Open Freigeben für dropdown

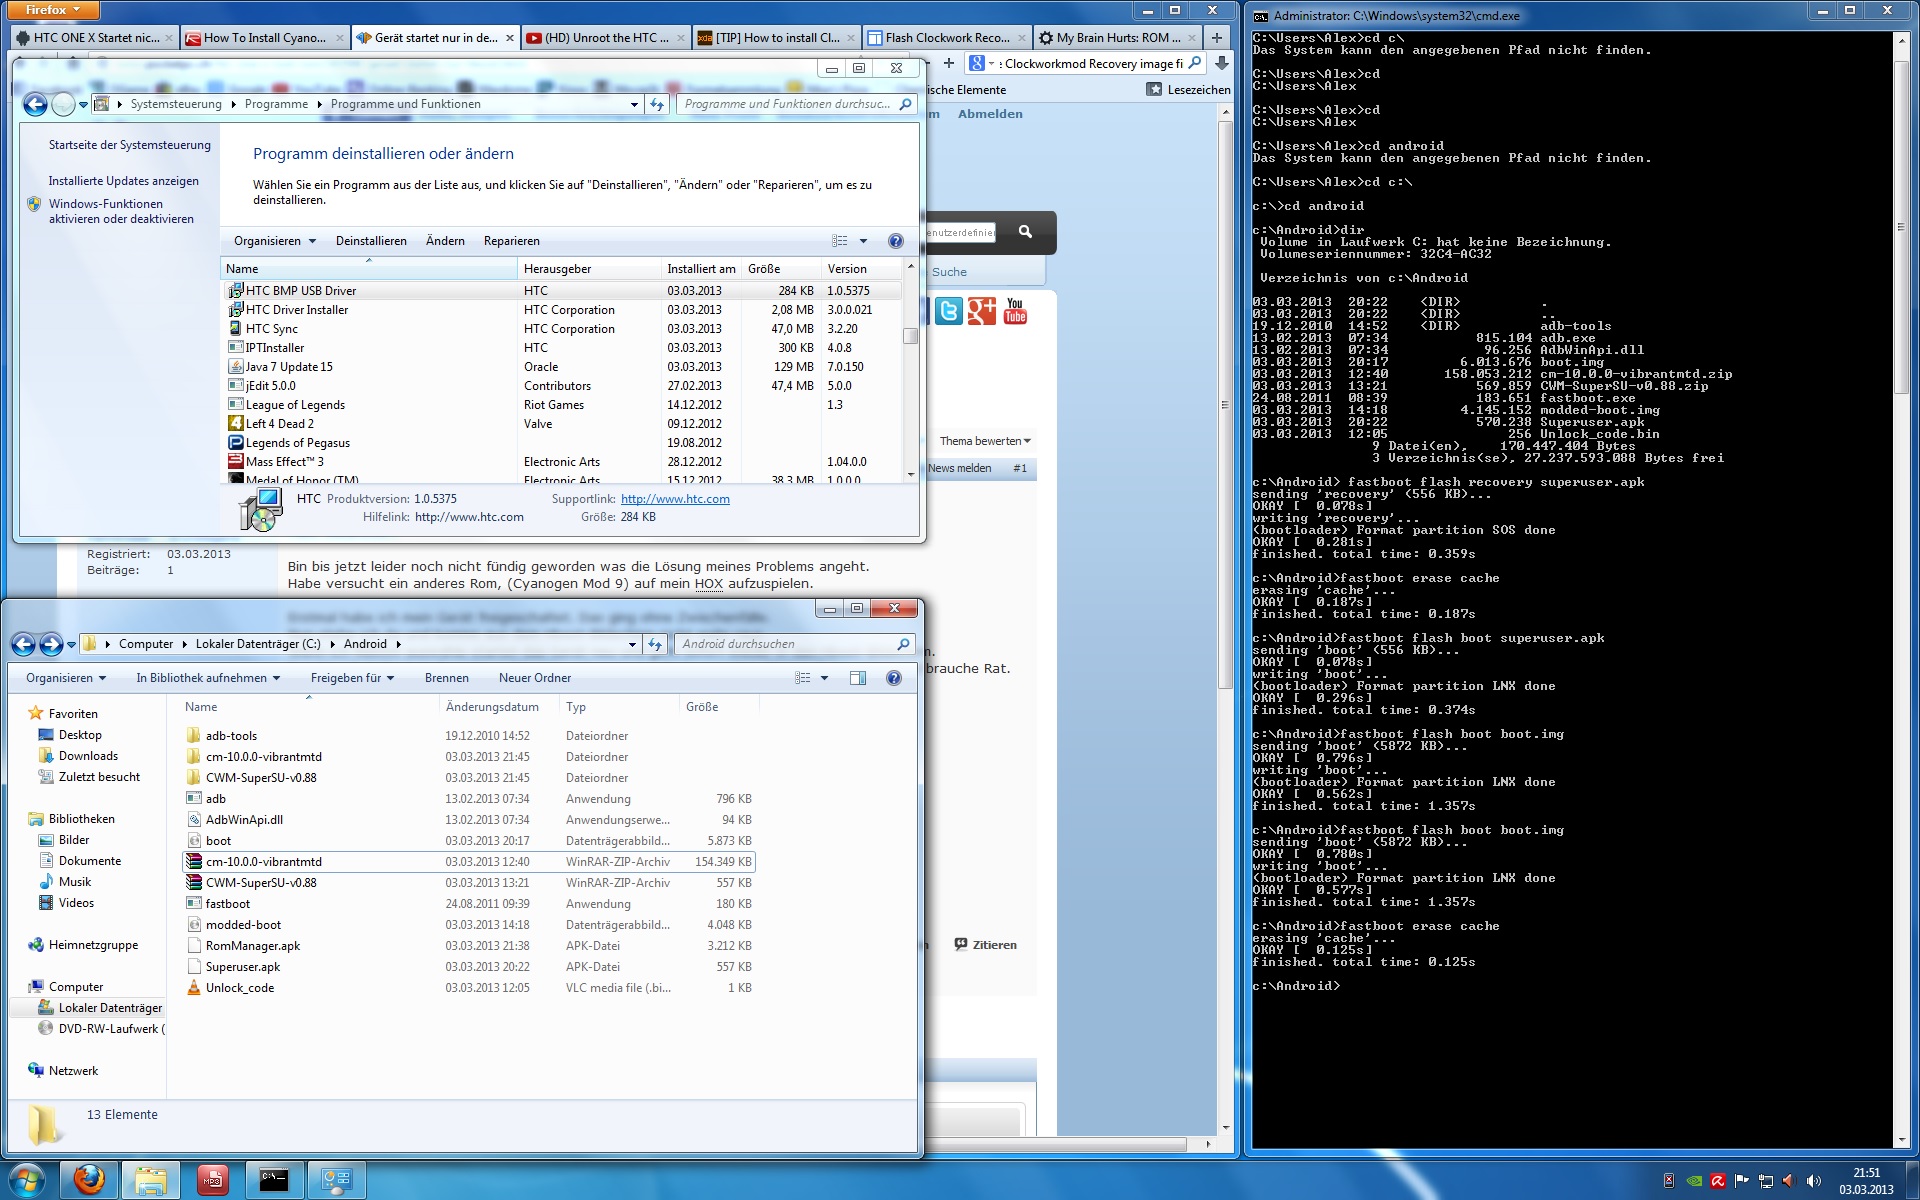[352, 678]
